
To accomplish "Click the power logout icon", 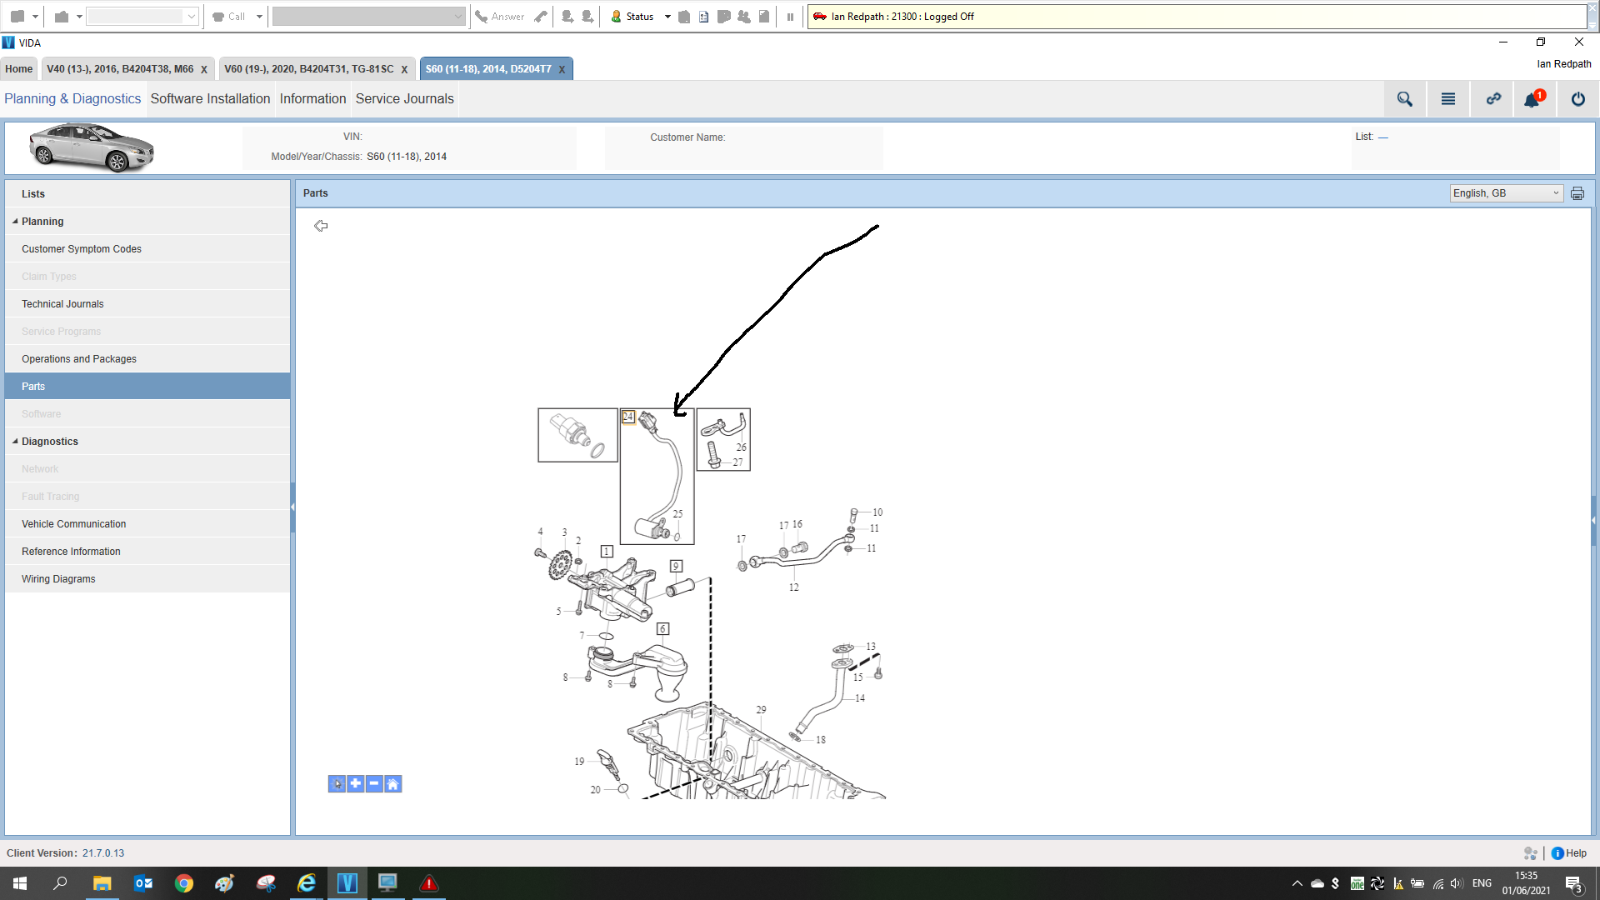I will (x=1577, y=99).
